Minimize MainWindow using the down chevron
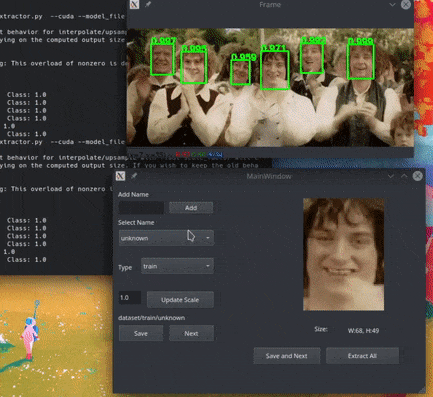The width and height of the screenshot is (433, 397). pos(391,176)
